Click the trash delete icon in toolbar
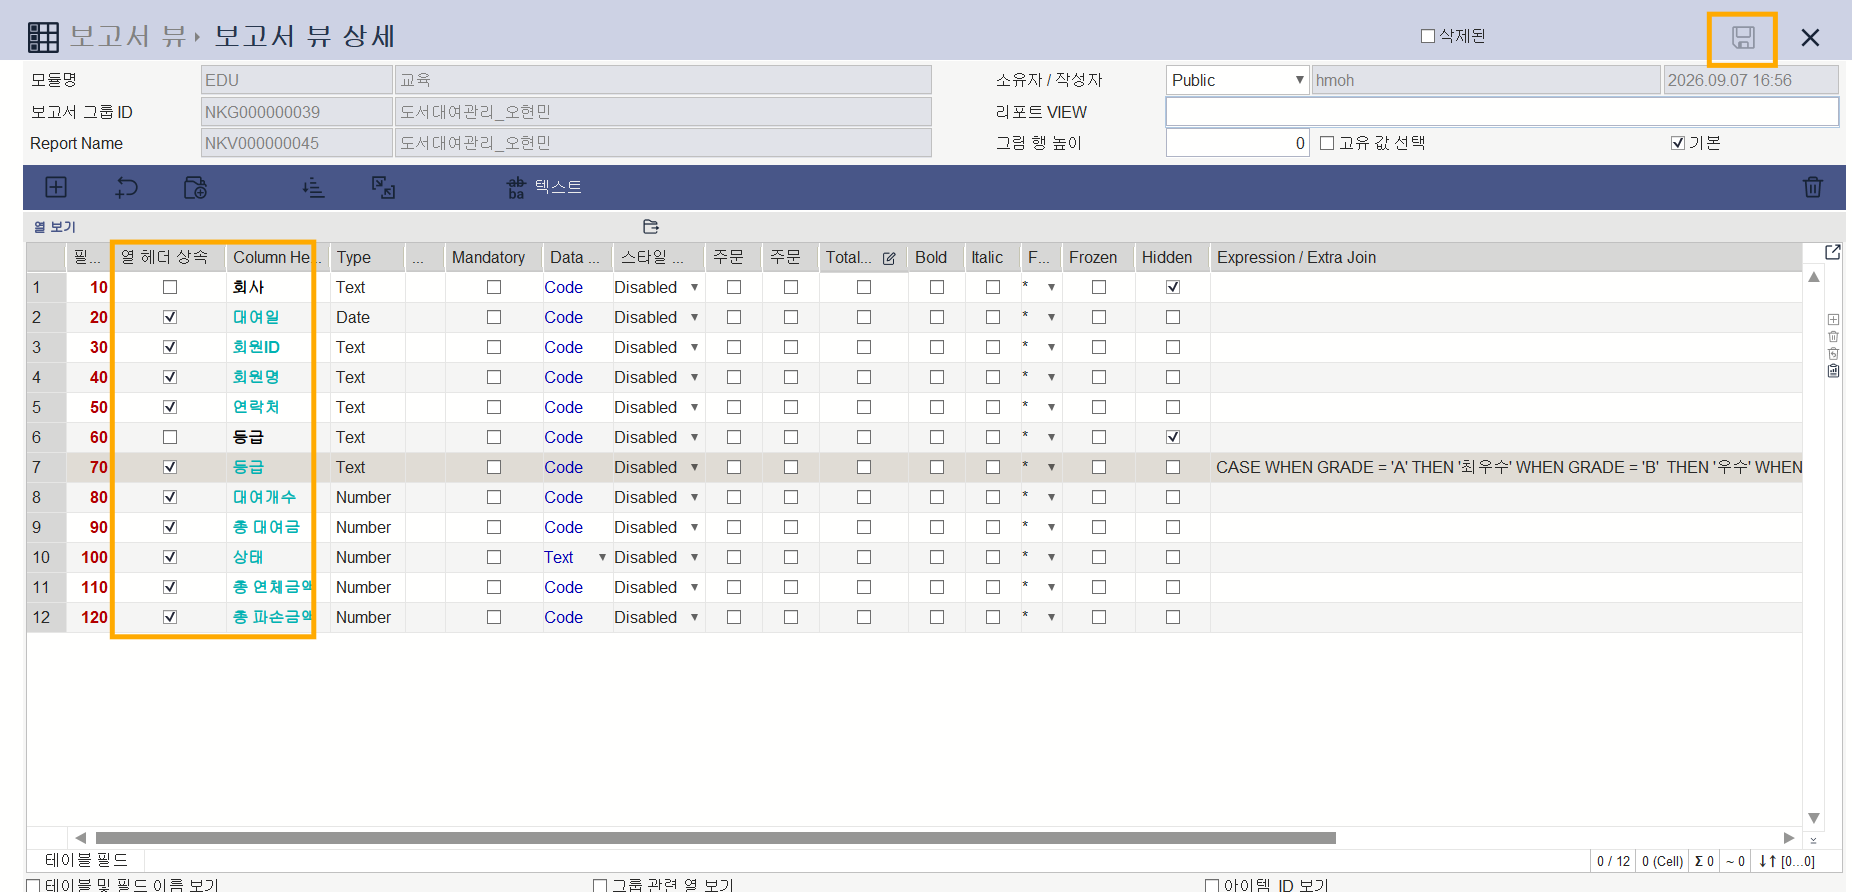This screenshot has height=892, width=1852. [1812, 187]
